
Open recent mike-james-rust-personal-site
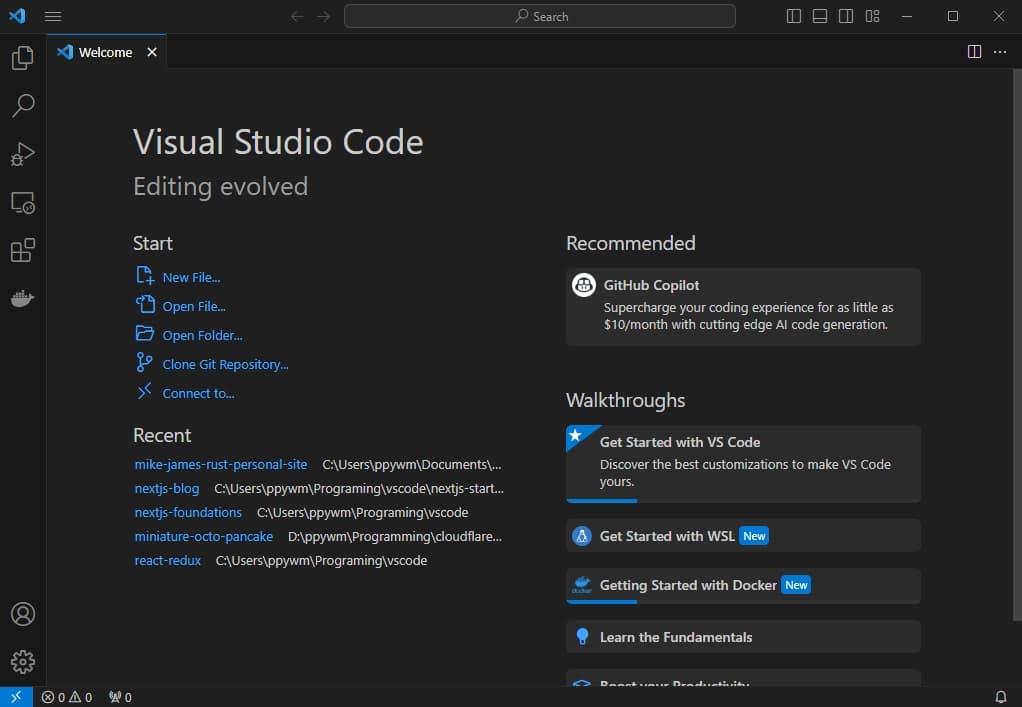click(220, 465)
